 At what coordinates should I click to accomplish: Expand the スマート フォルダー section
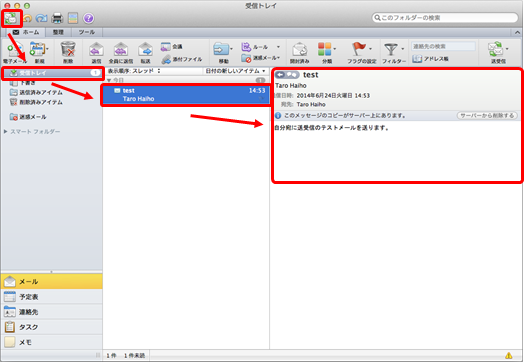(x=6, y=132)
